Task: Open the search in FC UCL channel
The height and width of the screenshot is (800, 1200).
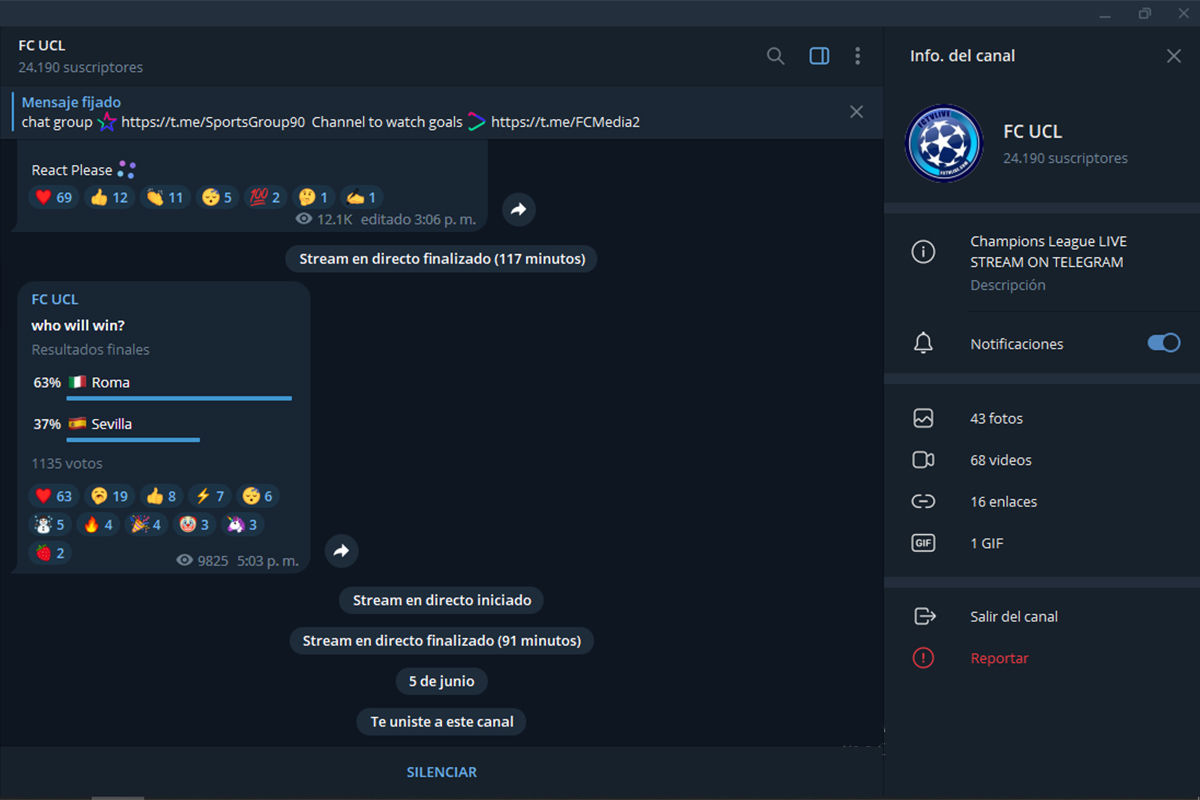Action: click(775, 56)
